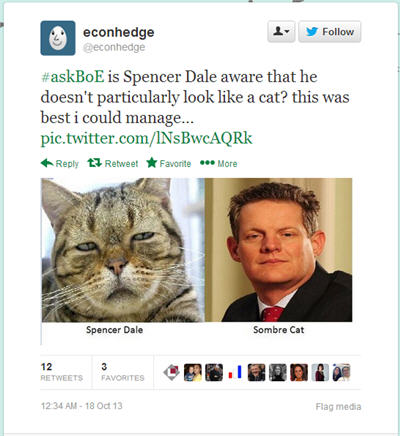Open the second retweeter avatar with yellow shirt
Image resolution: width=400 pixels, height=436 pixels.
[193, 372]
